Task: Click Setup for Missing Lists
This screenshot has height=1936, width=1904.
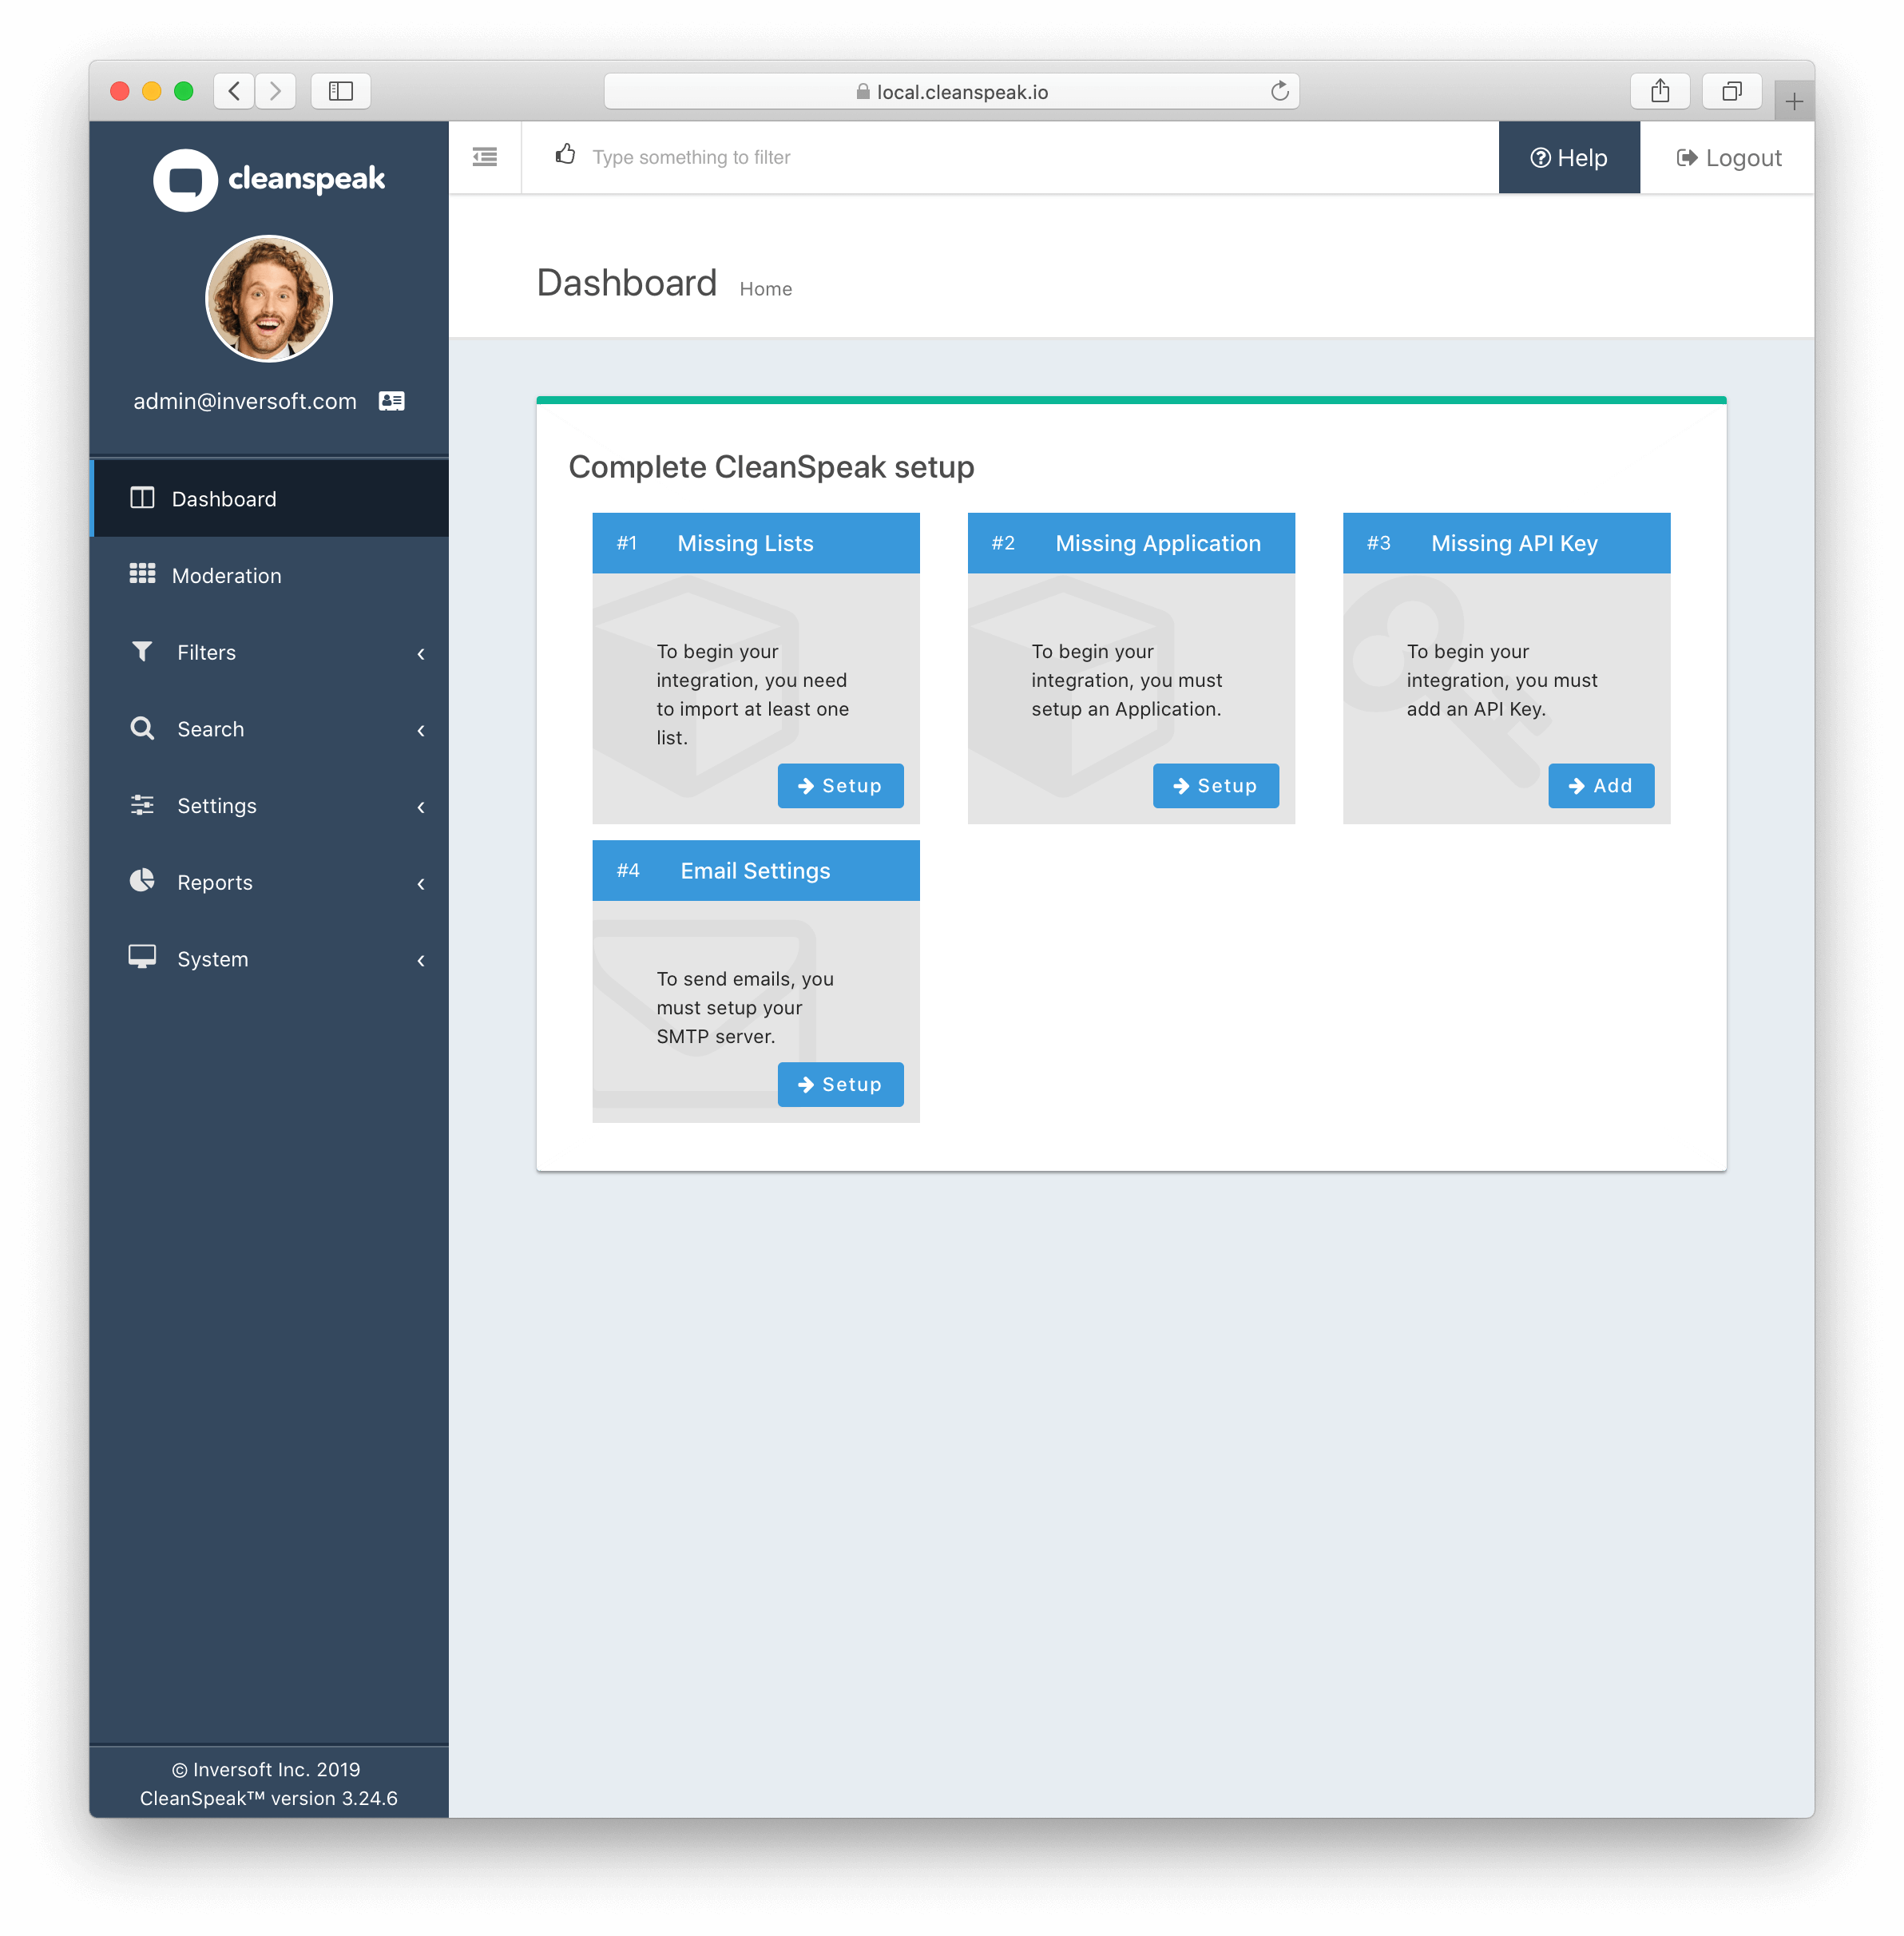Action: pyautogui.click(x=840, y=784)
